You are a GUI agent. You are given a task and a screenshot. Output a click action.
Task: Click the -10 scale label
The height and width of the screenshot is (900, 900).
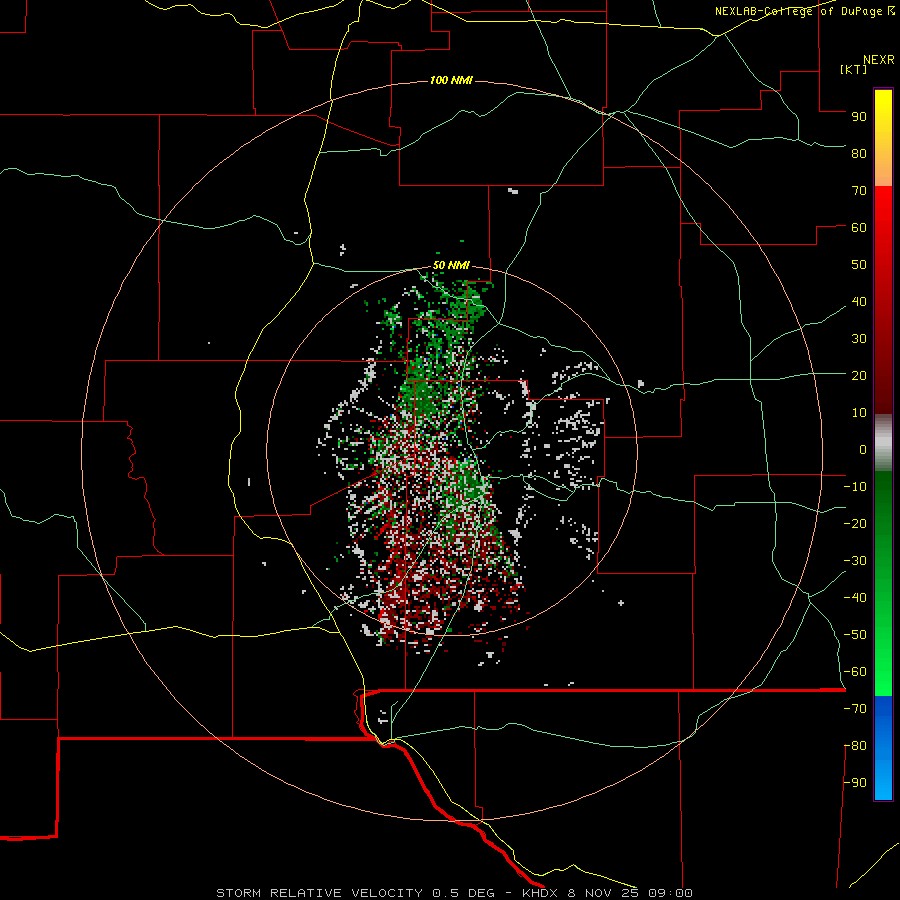(x=855, y=487)
